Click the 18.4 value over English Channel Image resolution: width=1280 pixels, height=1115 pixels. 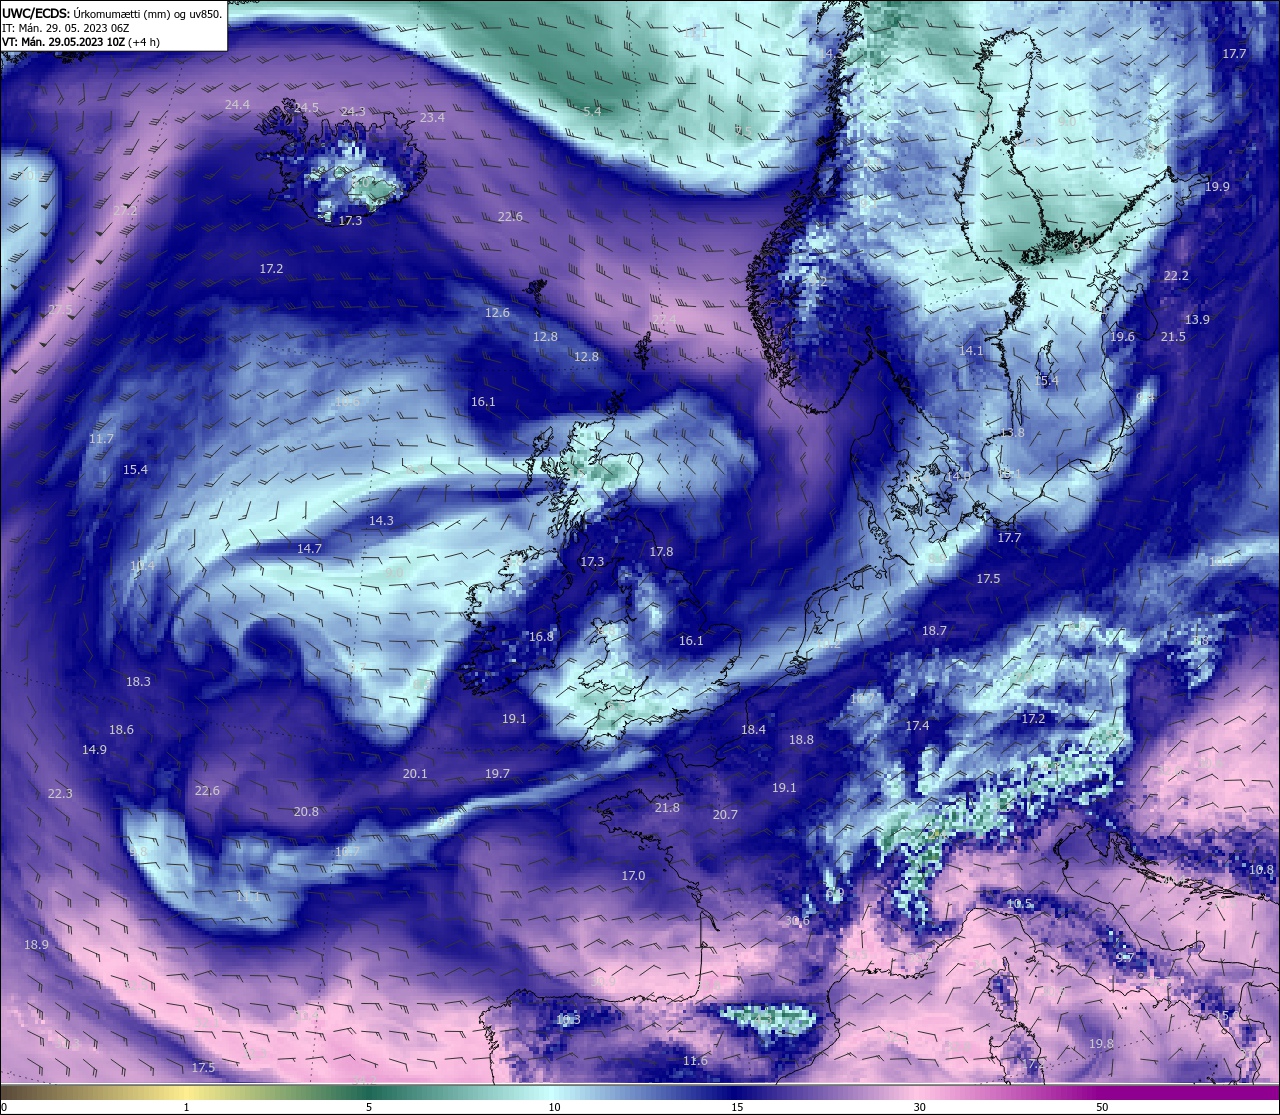pos(753,730)
